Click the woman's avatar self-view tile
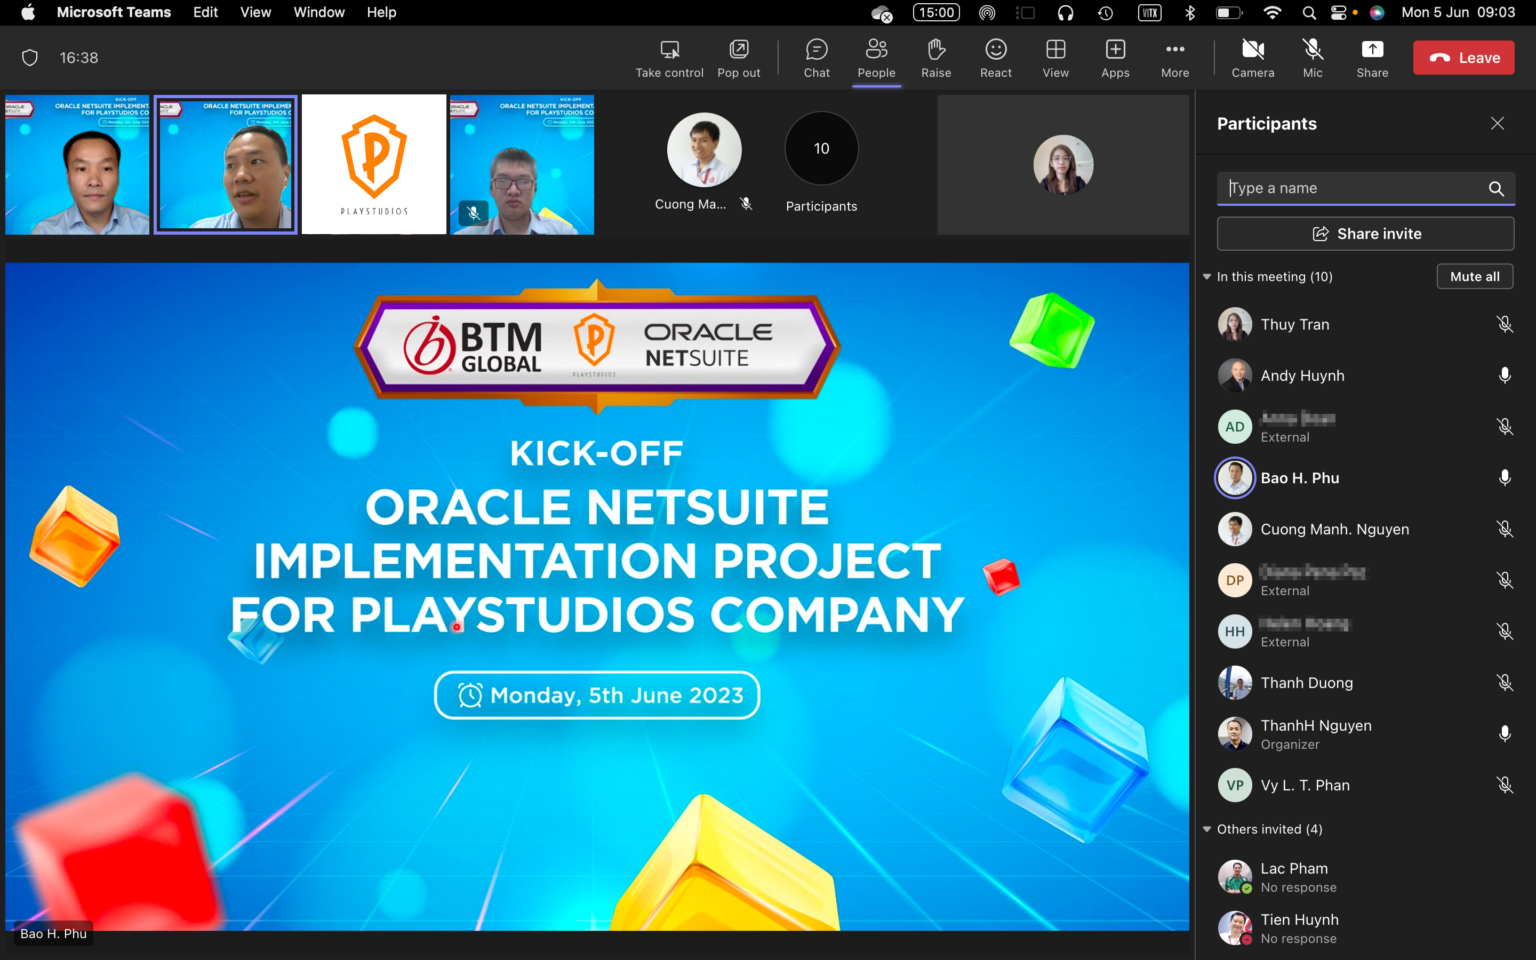 point(1063,165)
